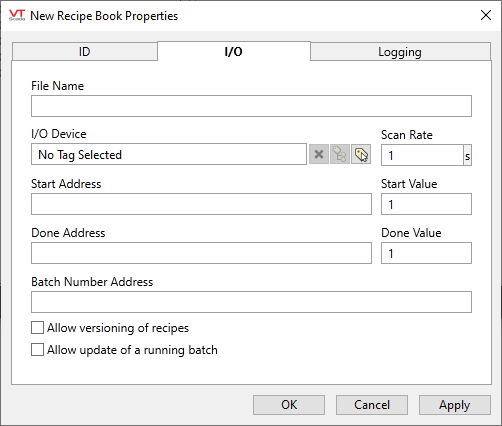
Task: Confirm settings with the OK button
Action: tap(289, 405)
